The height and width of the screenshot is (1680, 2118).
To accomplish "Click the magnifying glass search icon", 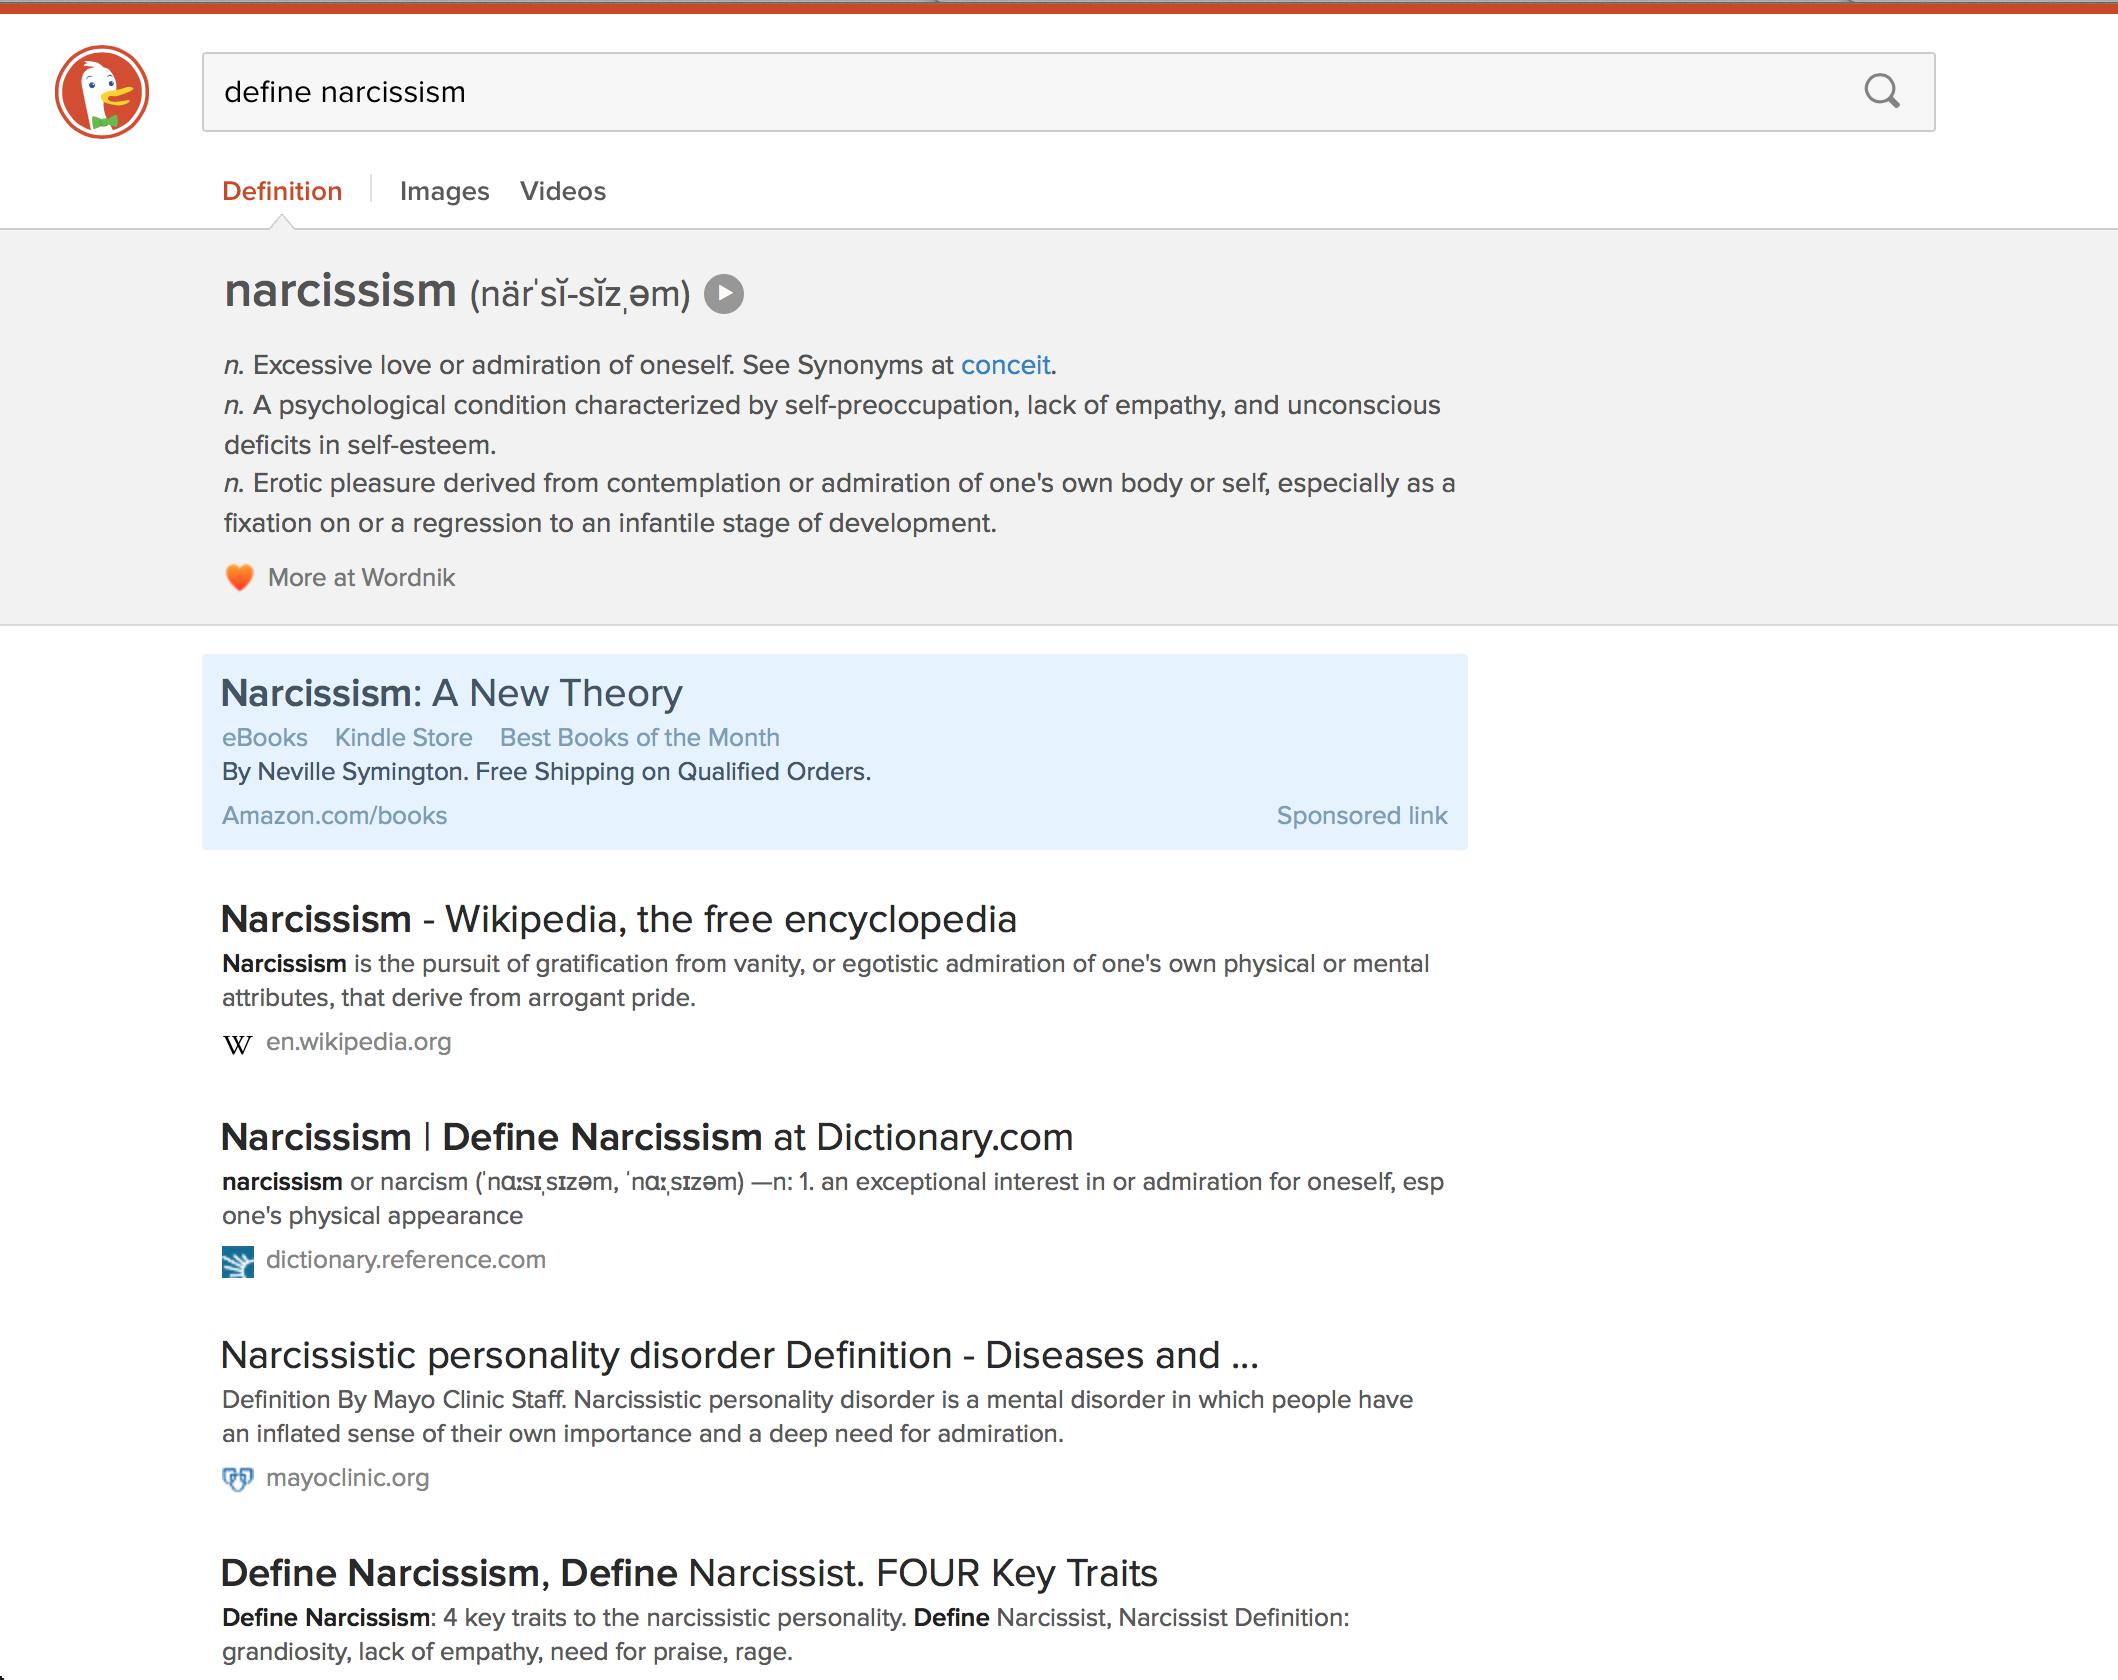I will click(x=1881, y=91).
